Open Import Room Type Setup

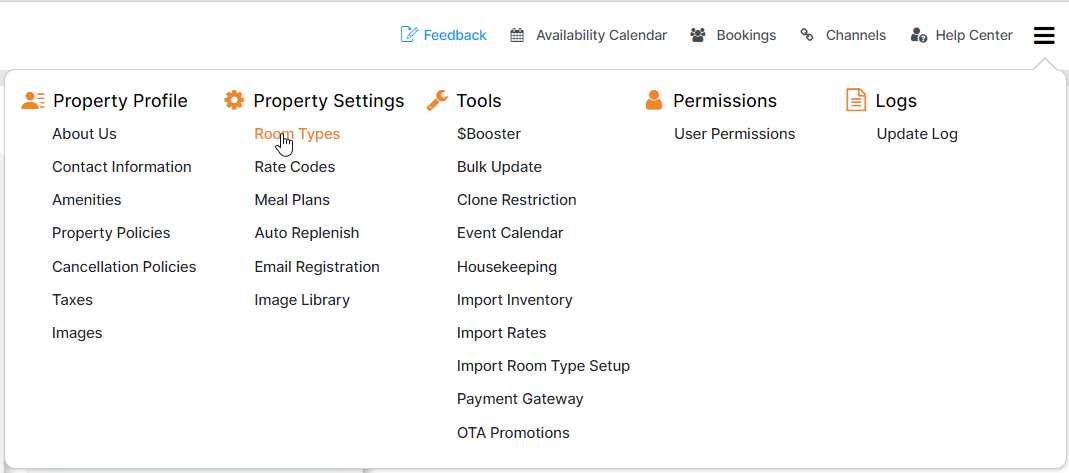pyautogui.click(x=543, y=366)
